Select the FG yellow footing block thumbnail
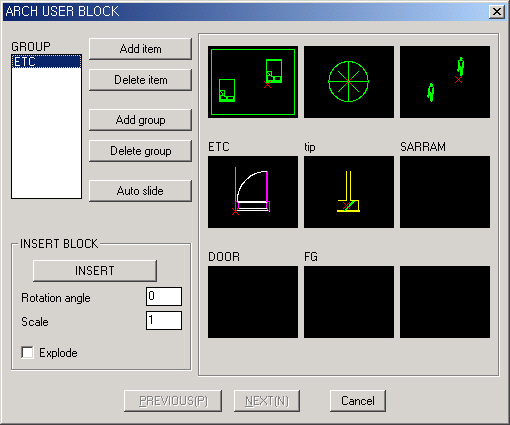 [x=349, y=192]
